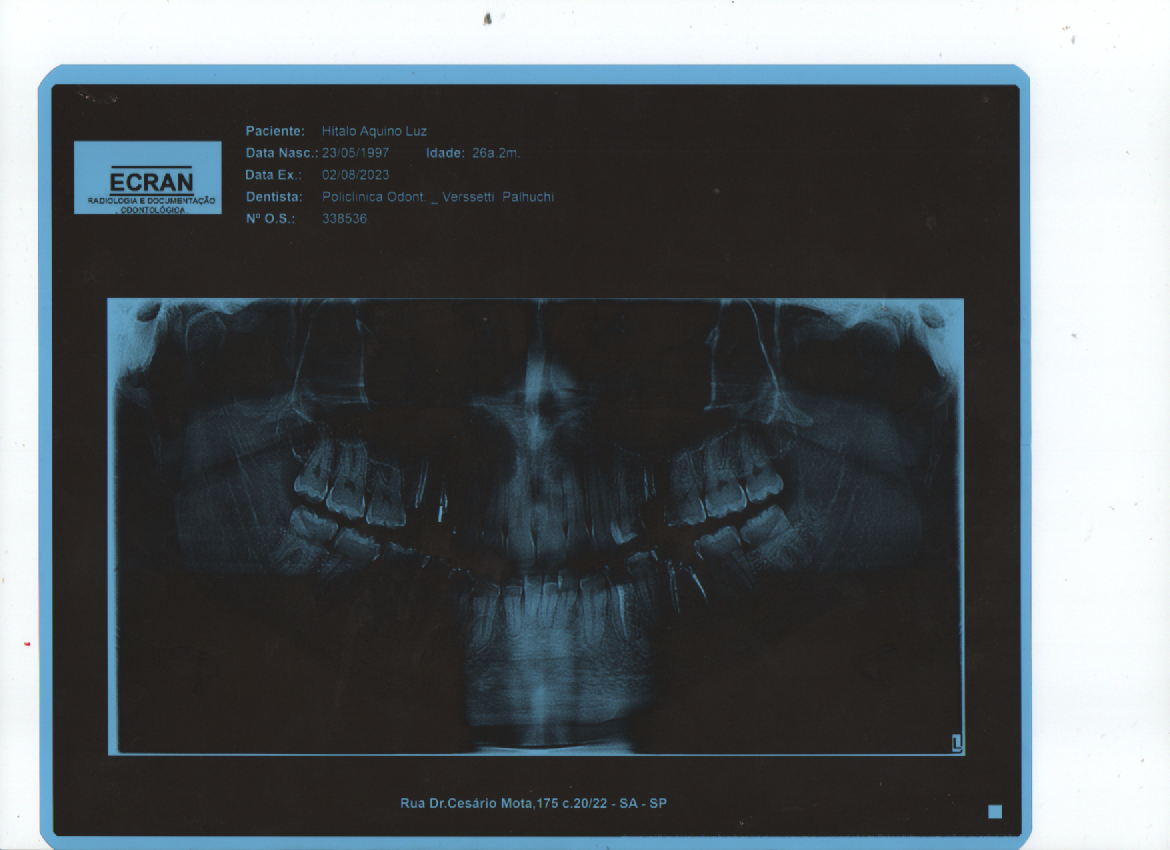This screenshot has width=1170, height=850.
Task: Click the 'L' side marker on radiograph
Action: (957, 743)
